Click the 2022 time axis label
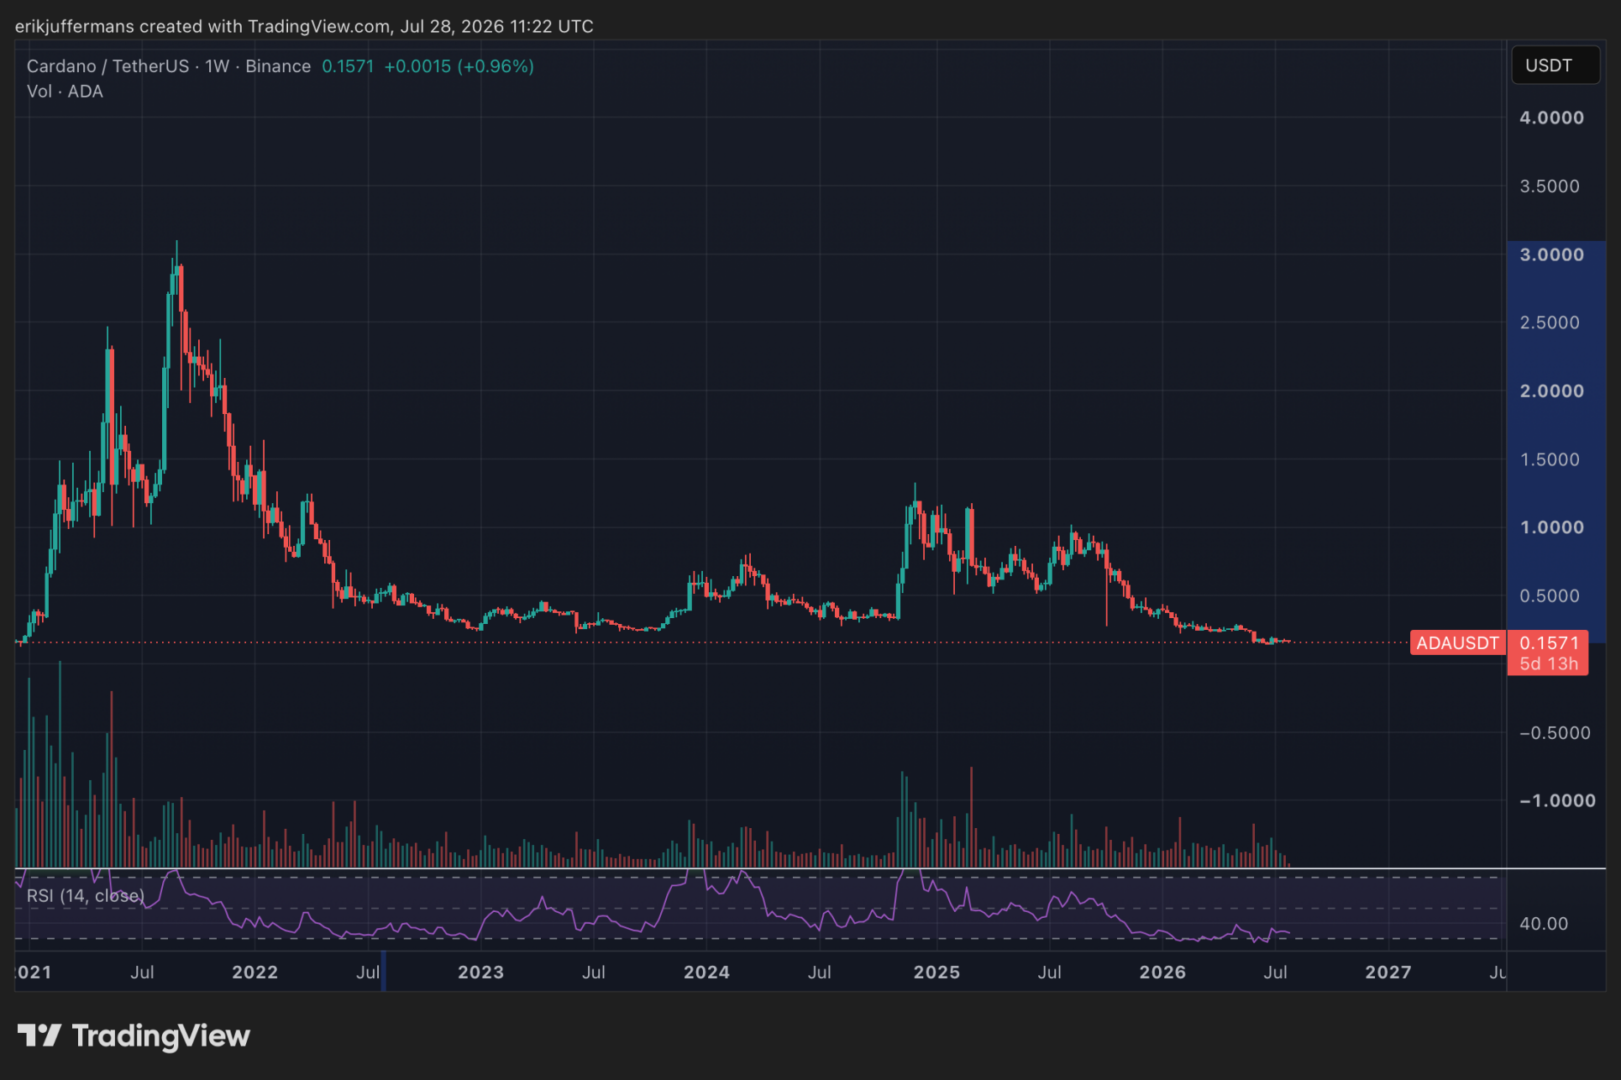Image resolution: width=1621 pixels, height=1080 pixels. pos(255,972)
